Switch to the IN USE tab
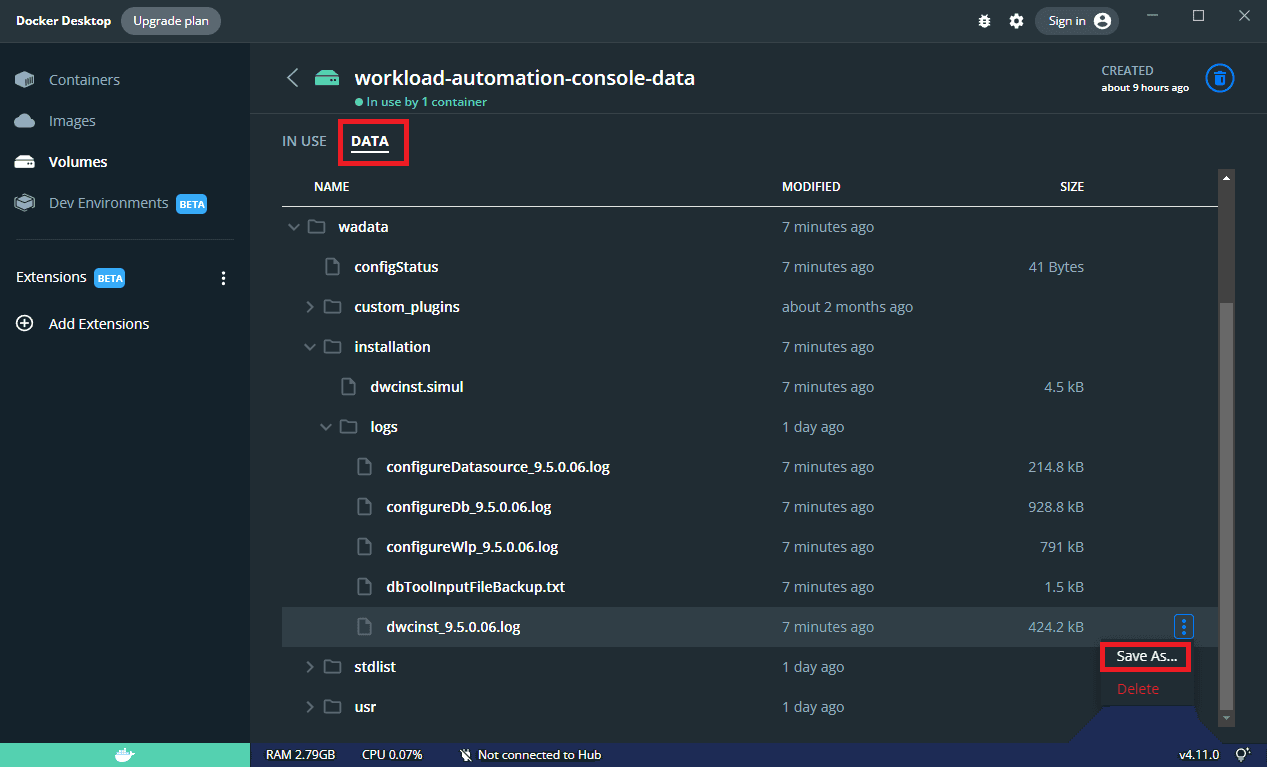The image size is (1267, 767). (x=304, y=141)
